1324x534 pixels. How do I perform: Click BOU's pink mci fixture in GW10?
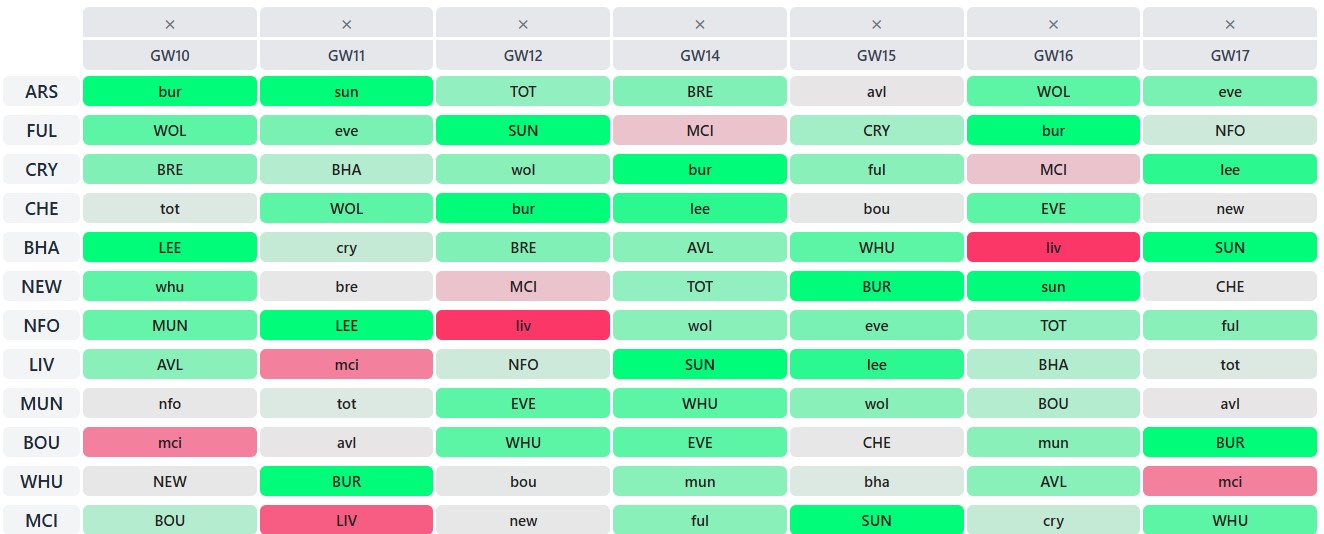(x=170, y=443)
